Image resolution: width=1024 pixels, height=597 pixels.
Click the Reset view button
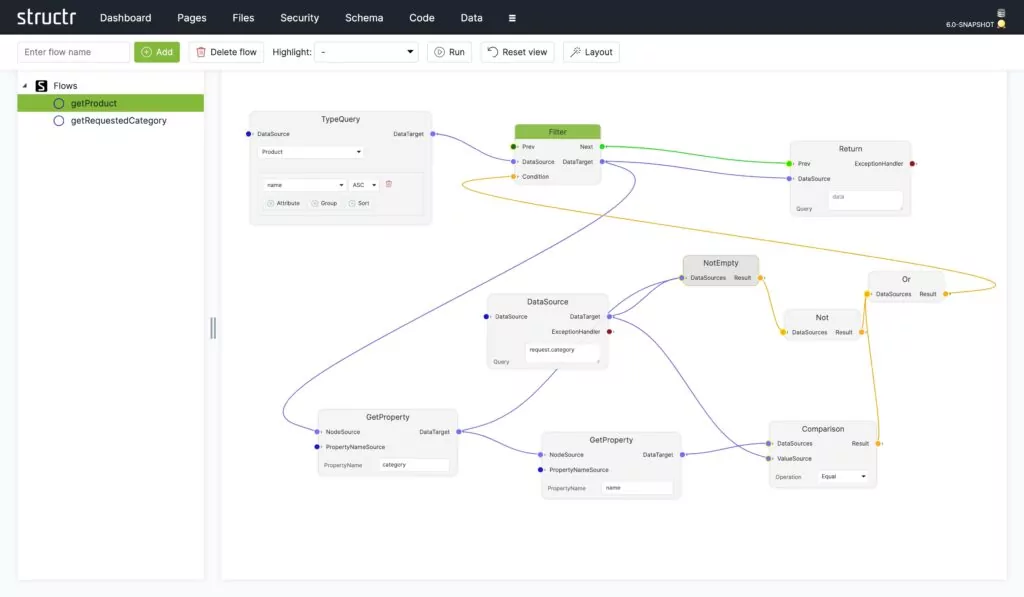tap(517, 52)
